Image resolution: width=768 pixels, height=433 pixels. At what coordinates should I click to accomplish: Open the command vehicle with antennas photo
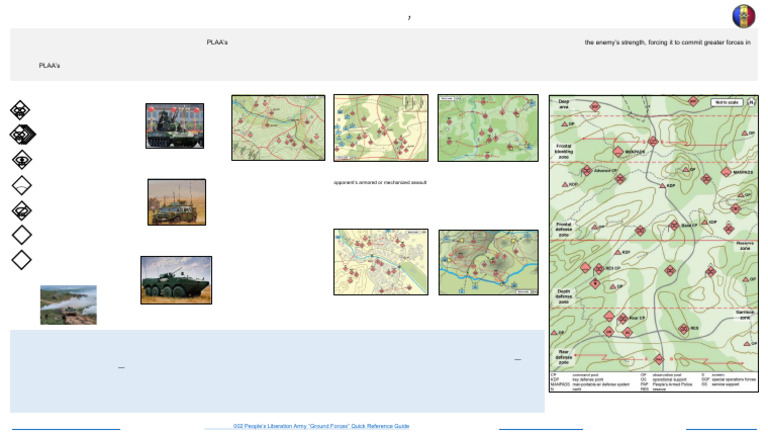(176, 202)
